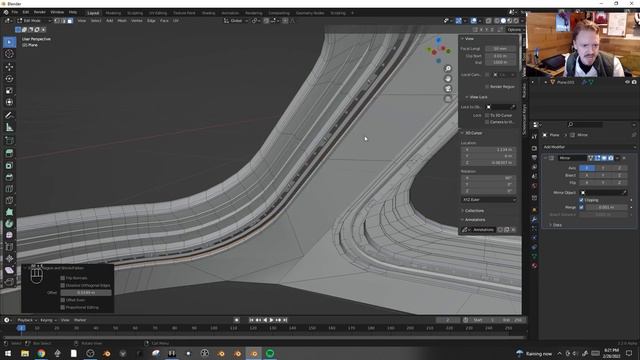This screenshot has height=360, width=640.
Task: Click the viewport zoom magnifier gizmo
Action: (448, 69)
